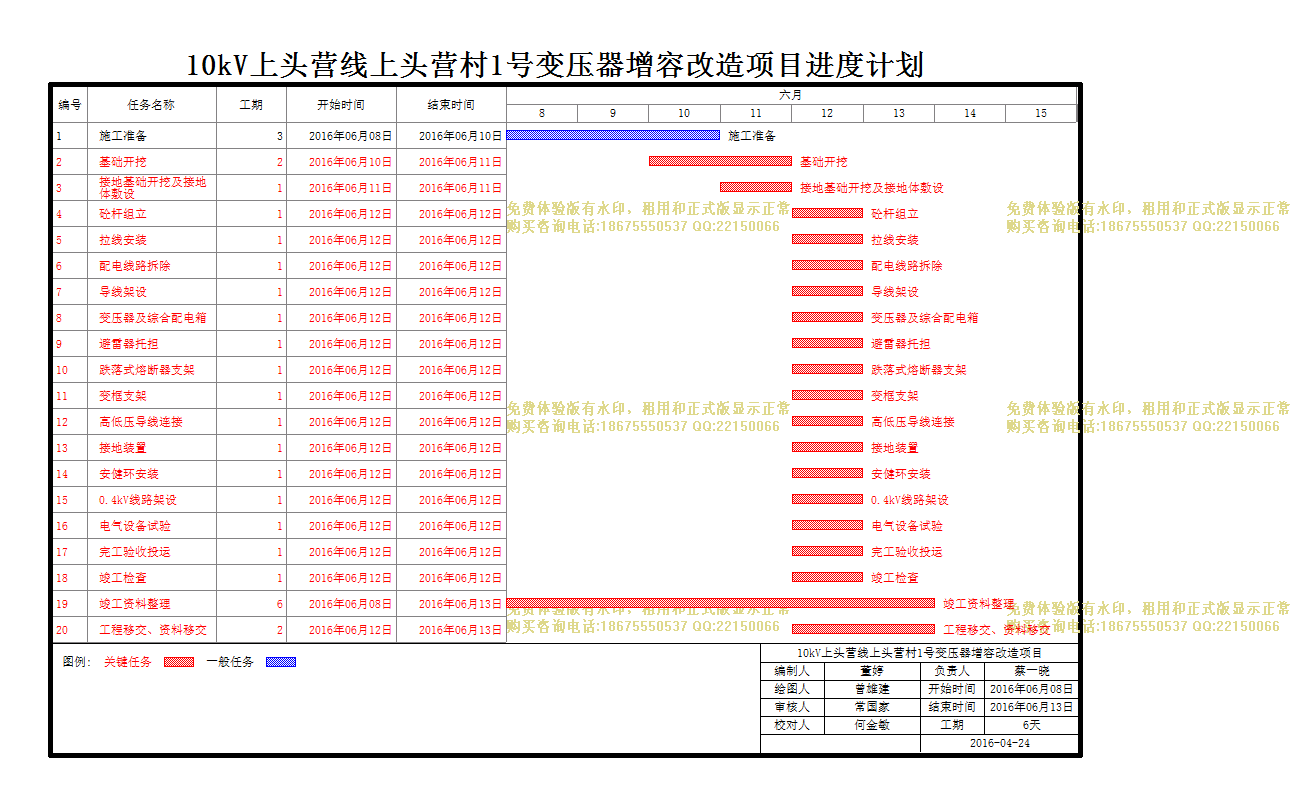Image resolution: width=1290 pixels, height=804 pixels.
Task: Click the 工期 column header in the task table
Action: 252,104
